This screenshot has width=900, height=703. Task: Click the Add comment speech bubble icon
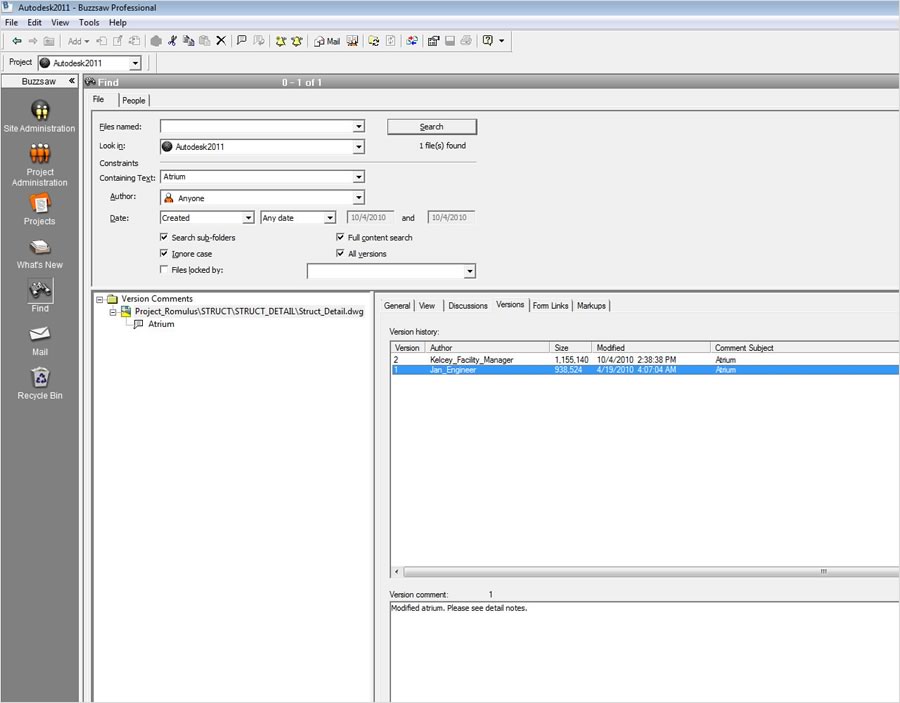click(x=242, y=41)
